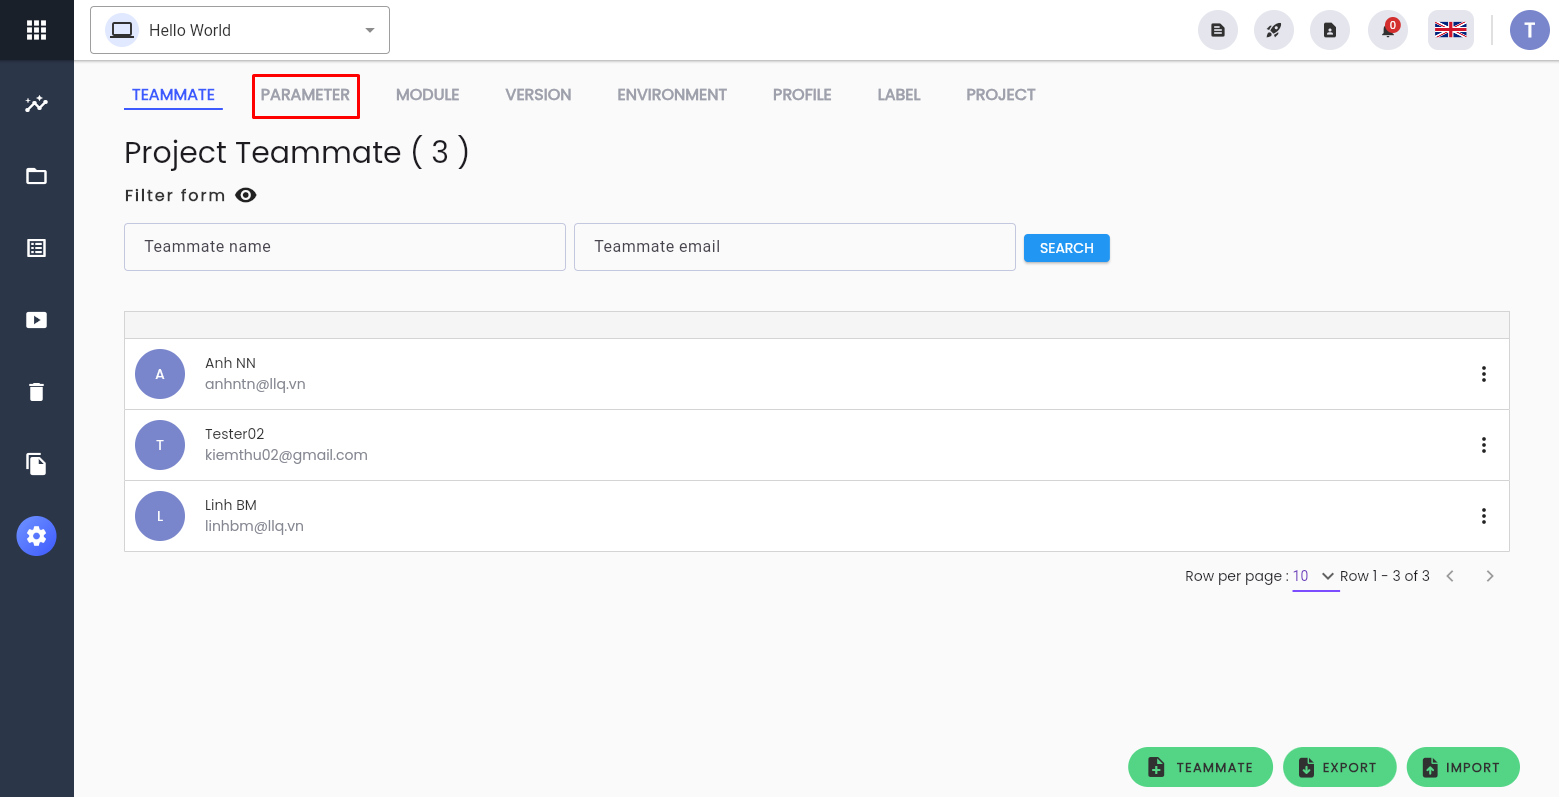Viewport: 1559px width, 797px height.
Task: Click the Anh NN avatar circle
Action: pyautogui.click(x=160, y=374)
